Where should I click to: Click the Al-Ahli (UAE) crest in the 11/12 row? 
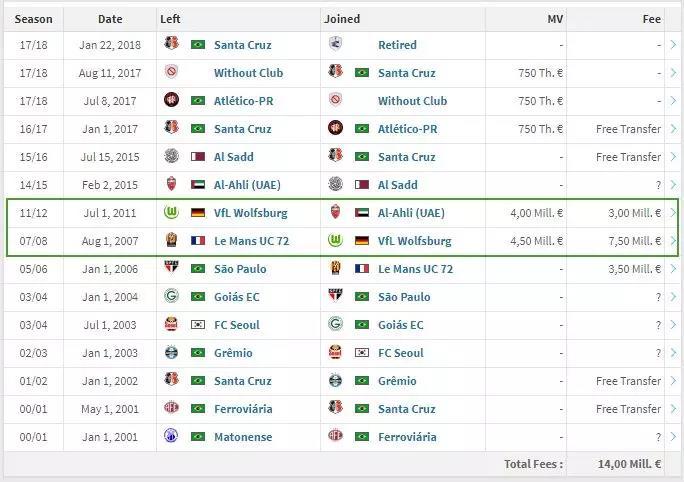335,213
